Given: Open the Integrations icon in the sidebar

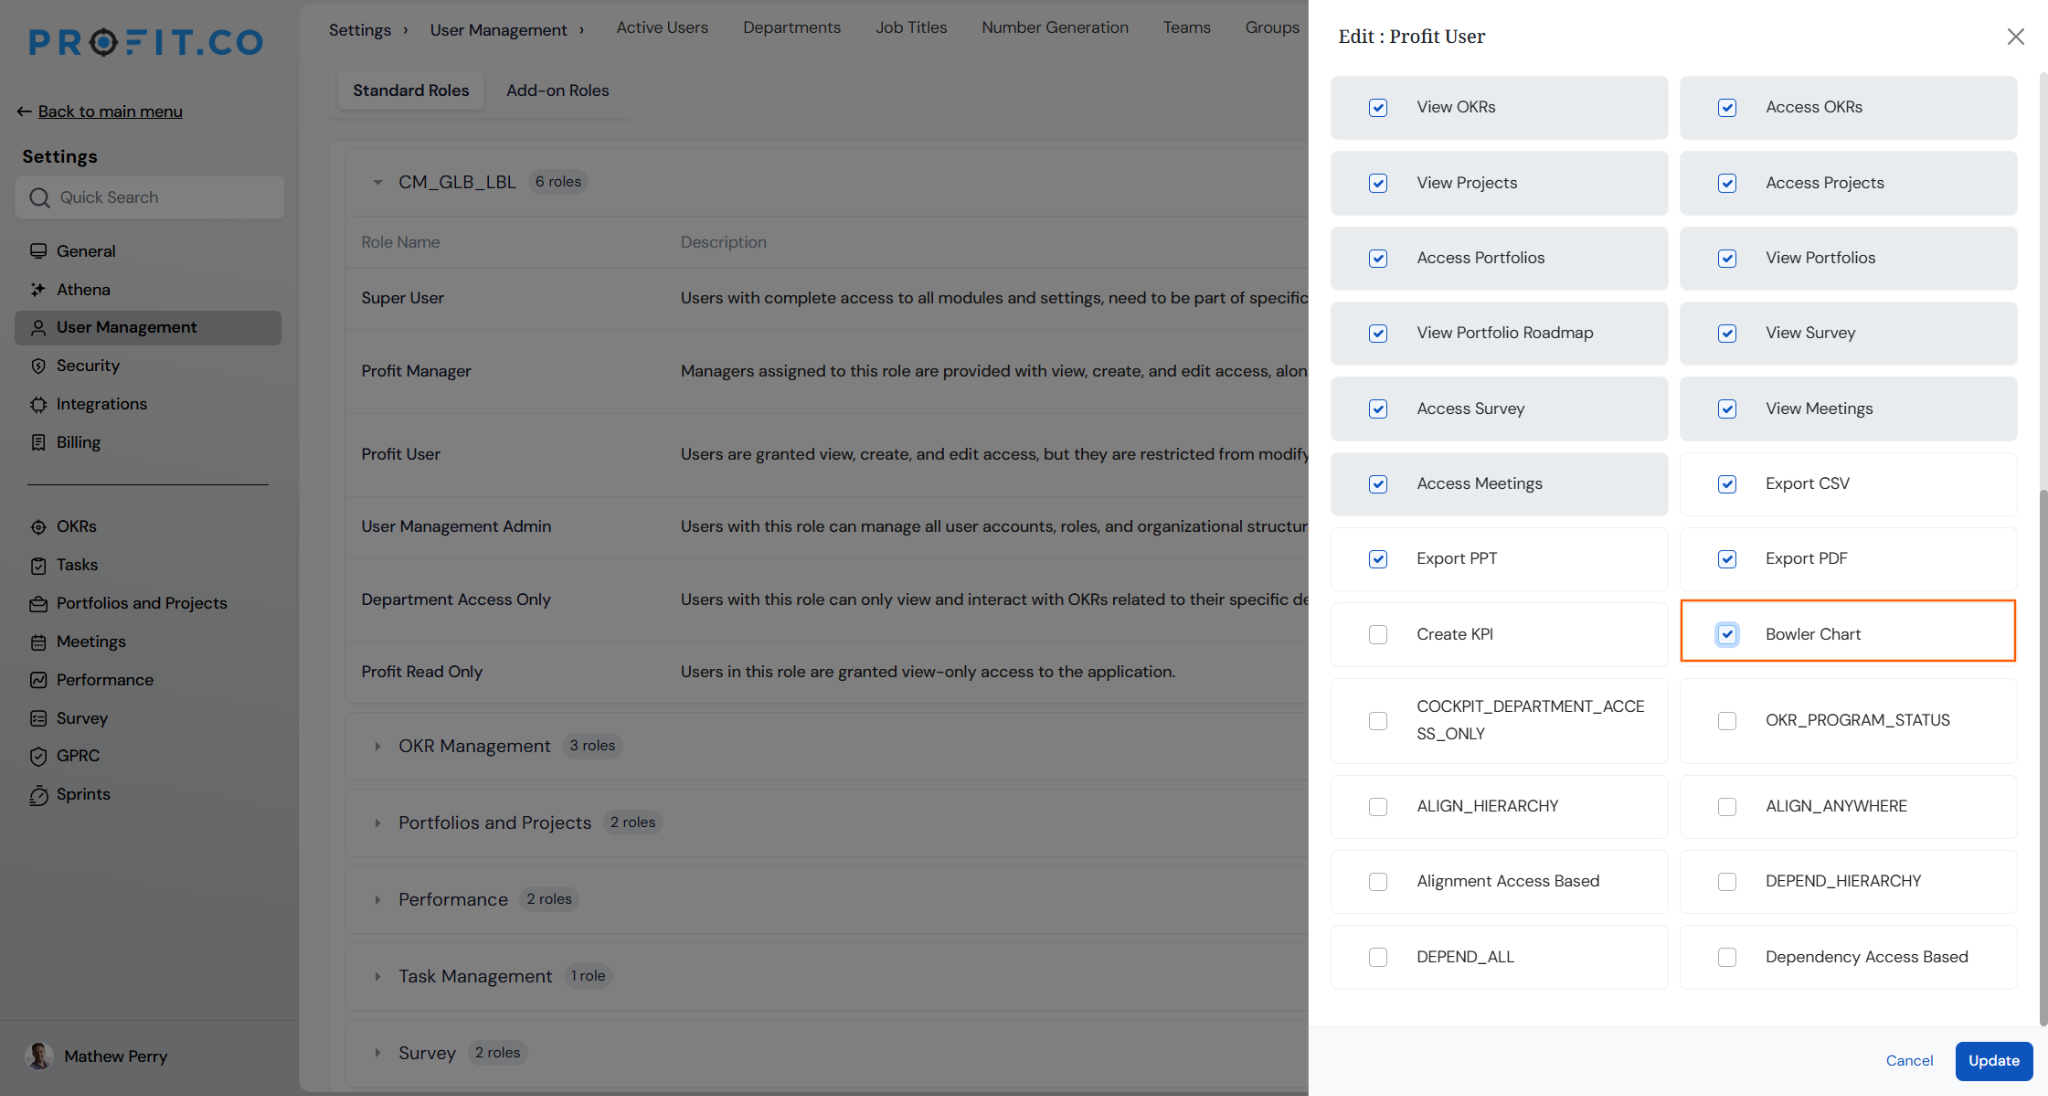Looking at the screenshot, I should coord(38,404).
